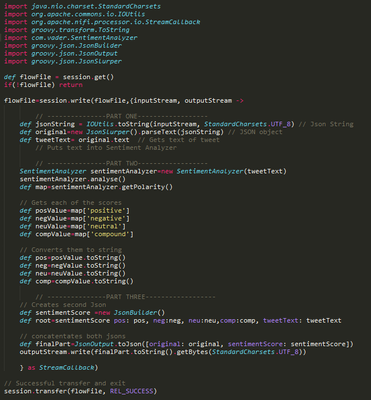Screen dimensions: 371x400
Task: Click compValue.toString() line
Action: [x=77, y=281]
